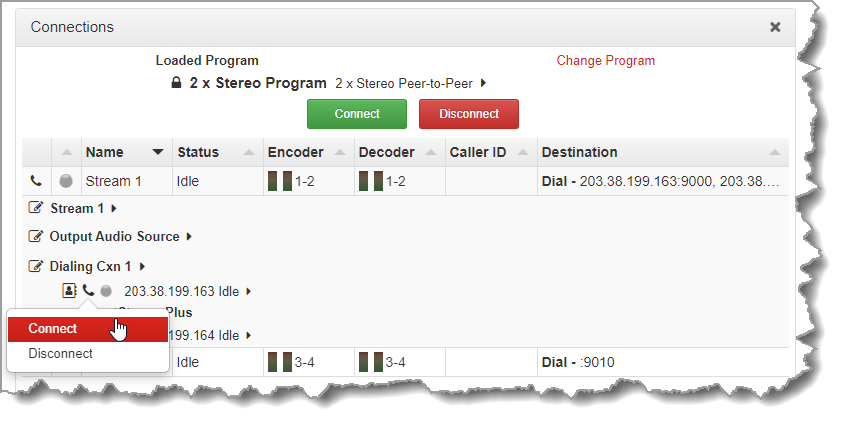Click the phone icon for Stream 1 row
Screen dimensions: 850x431
click(36, 181)
